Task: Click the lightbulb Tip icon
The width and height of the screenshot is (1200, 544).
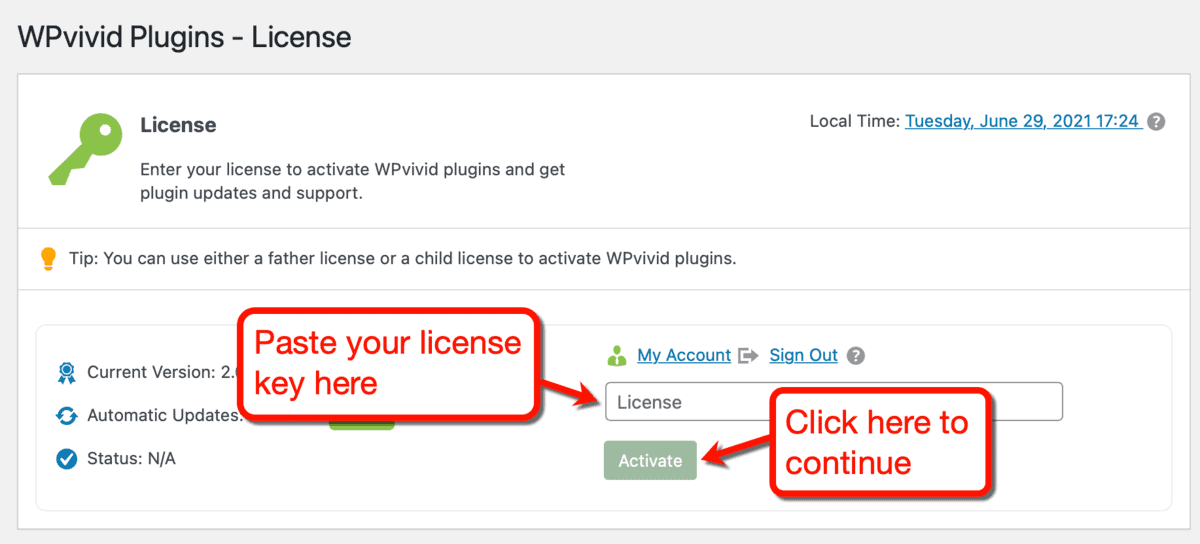Action: point(48,258)
